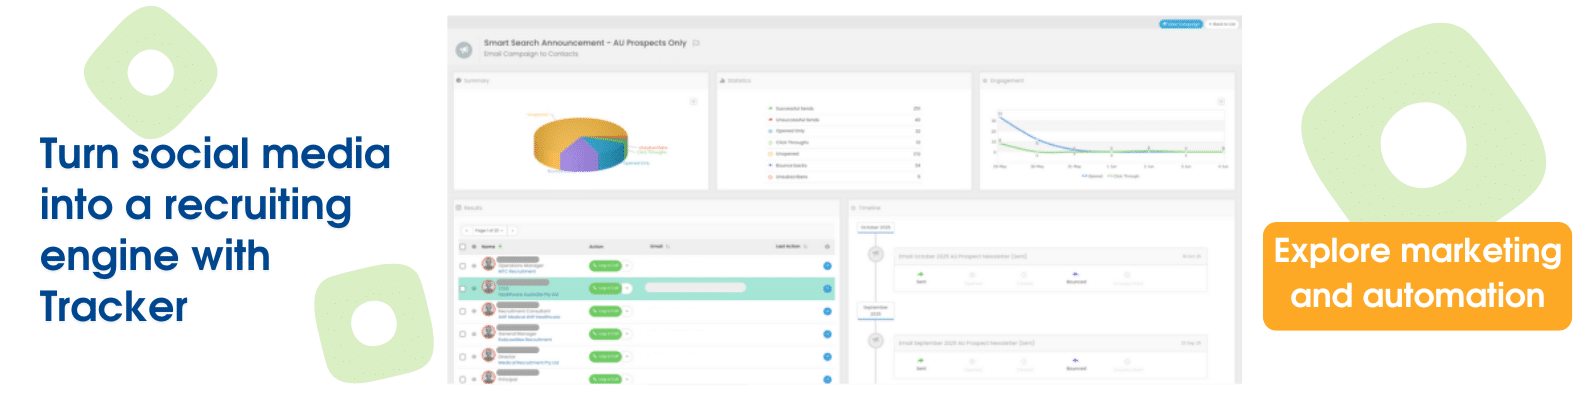Click Sent icon in October newsletter entry
This screenshot has height=396, width=1584.
921,276
